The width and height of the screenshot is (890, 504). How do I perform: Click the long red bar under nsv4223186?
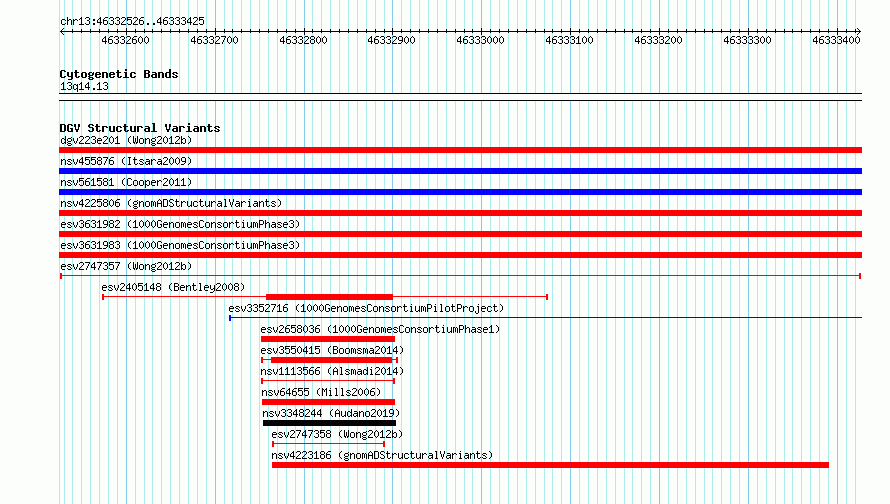tap(550, 465)
